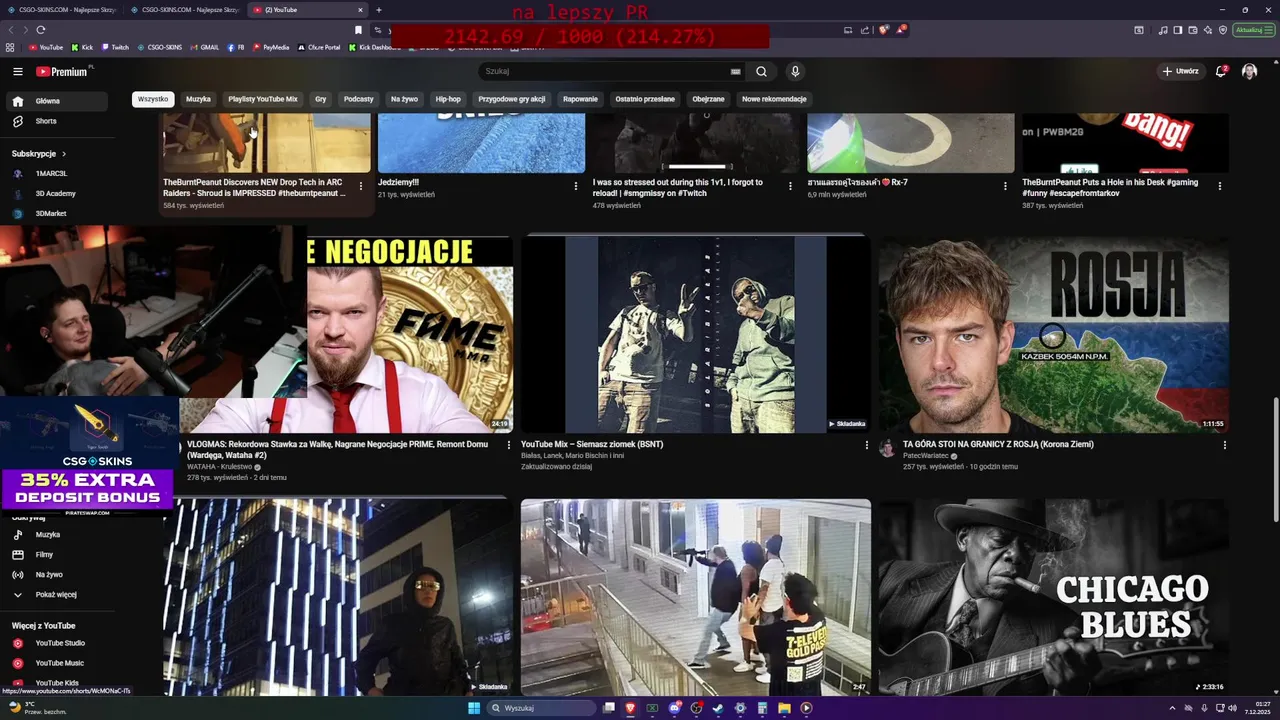Toggle the browser sidebar panel icon
The width and height of the screenshot is (1280, 720).
(1178, 30)
